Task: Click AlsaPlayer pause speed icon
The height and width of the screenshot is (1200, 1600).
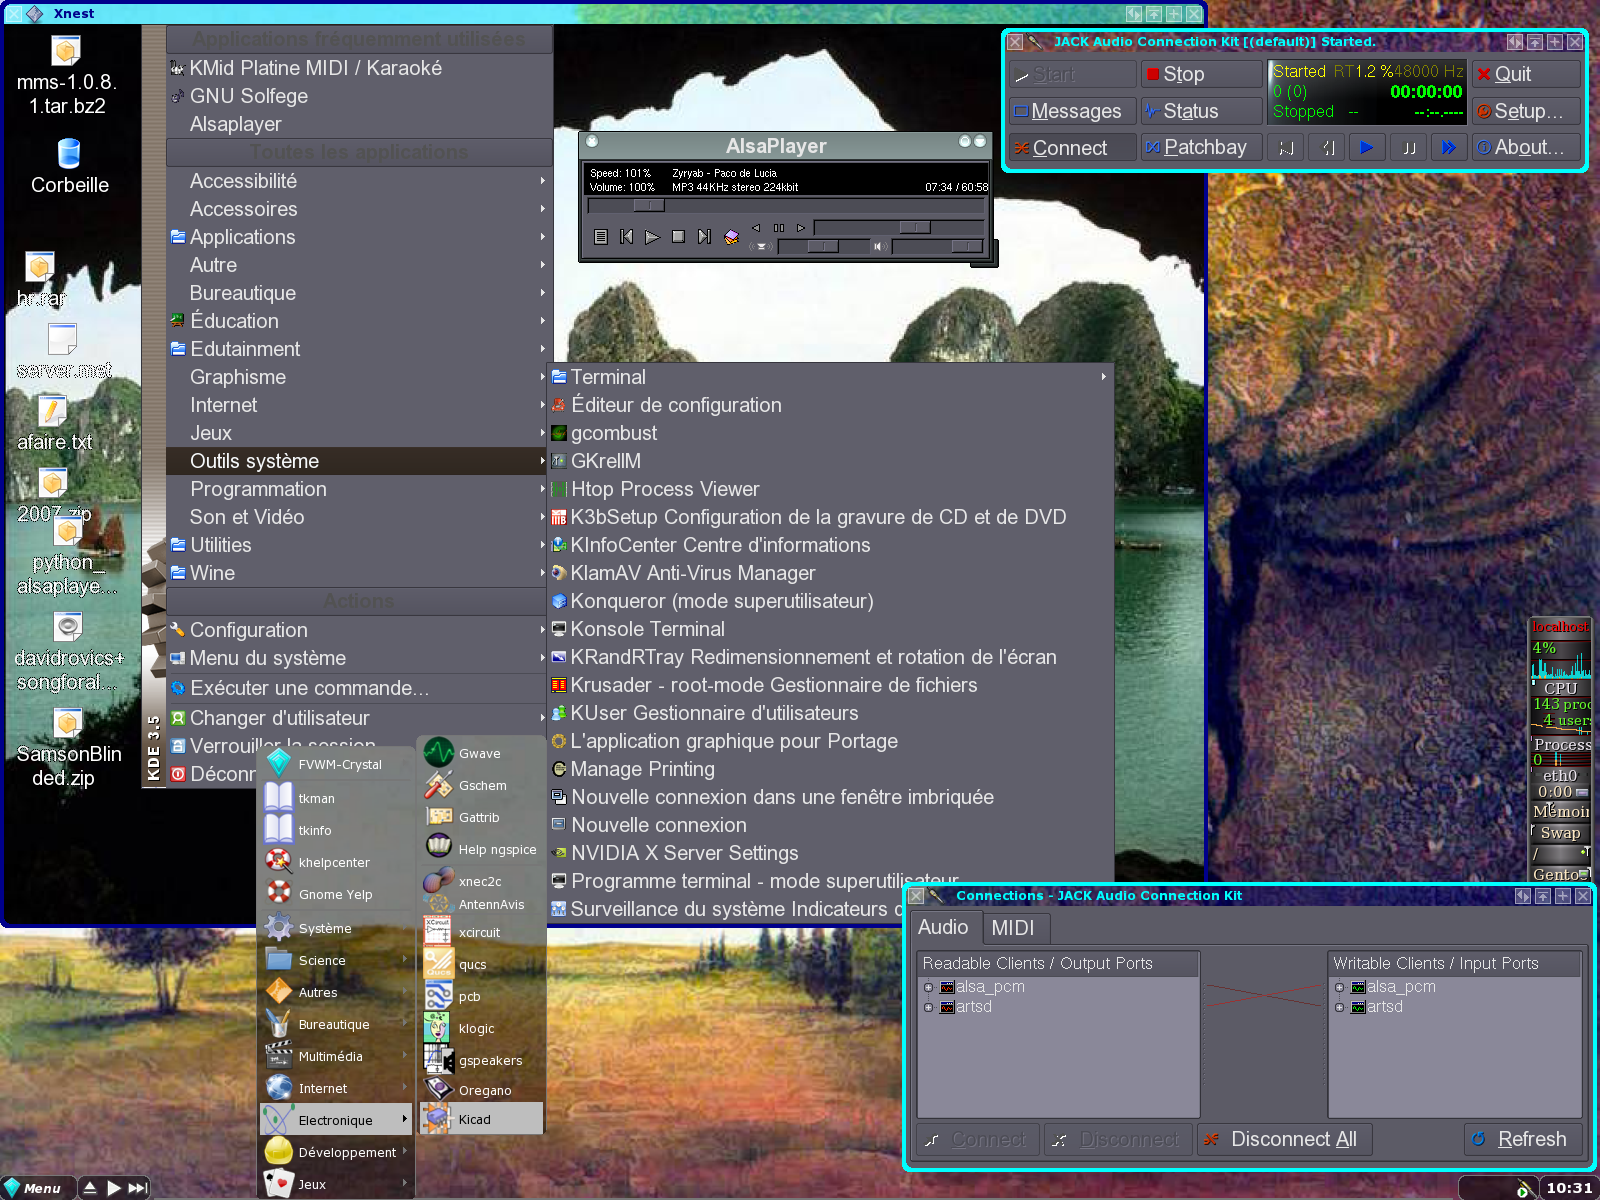Action: click(x=778, y=228)
